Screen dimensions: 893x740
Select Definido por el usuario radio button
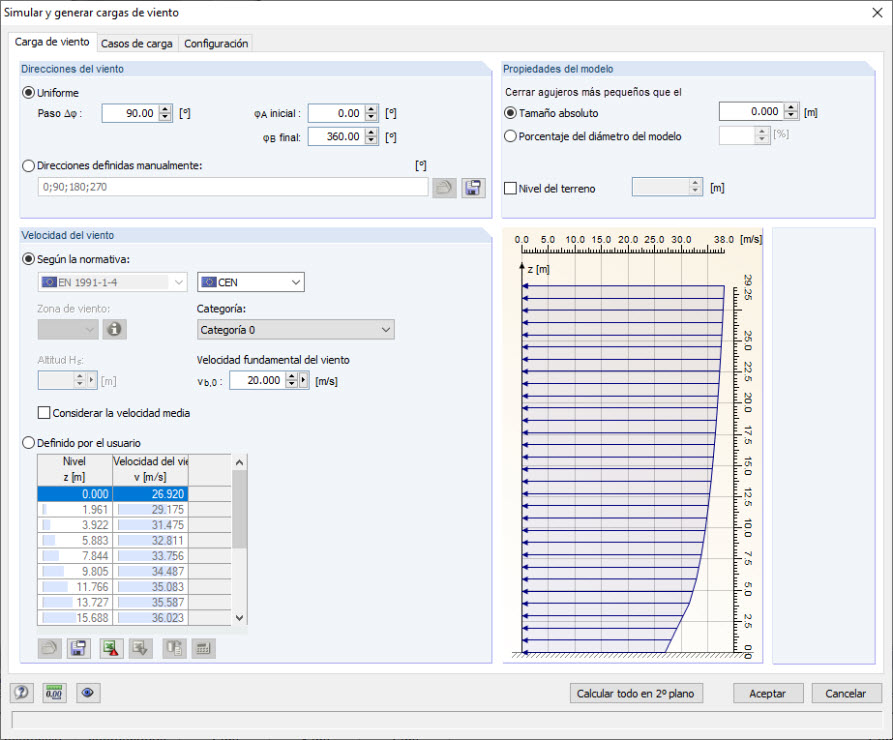(x=28, y=443)
